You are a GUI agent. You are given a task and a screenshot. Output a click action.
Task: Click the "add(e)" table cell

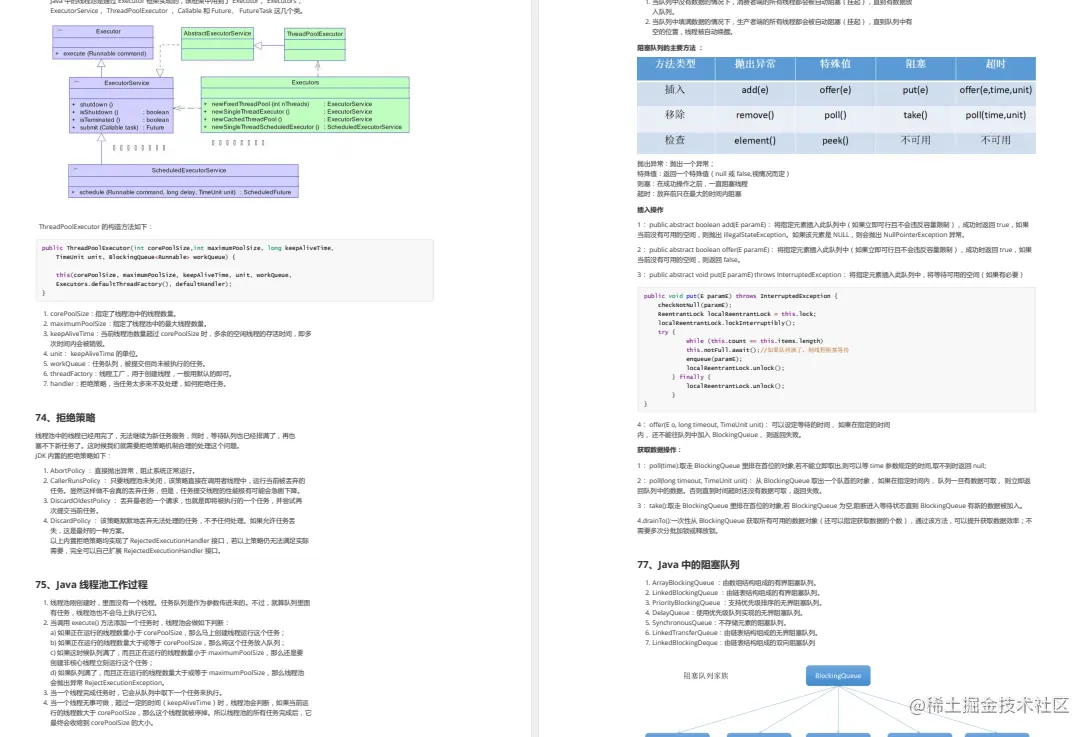pos(755,90)
